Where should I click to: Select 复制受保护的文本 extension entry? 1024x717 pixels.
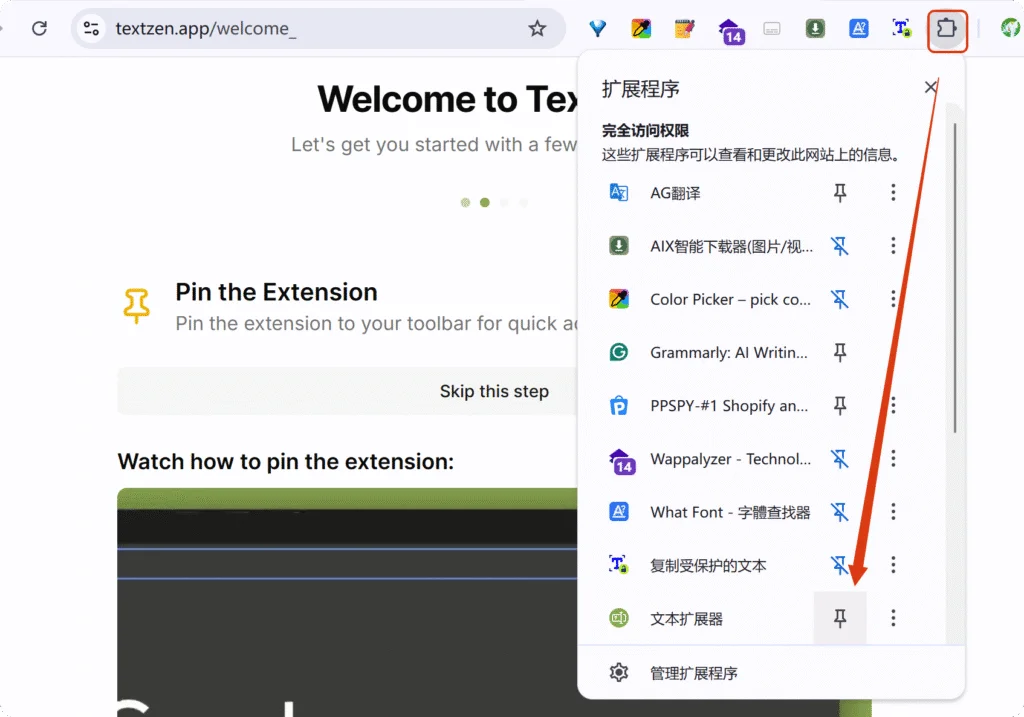click(708, 566)
